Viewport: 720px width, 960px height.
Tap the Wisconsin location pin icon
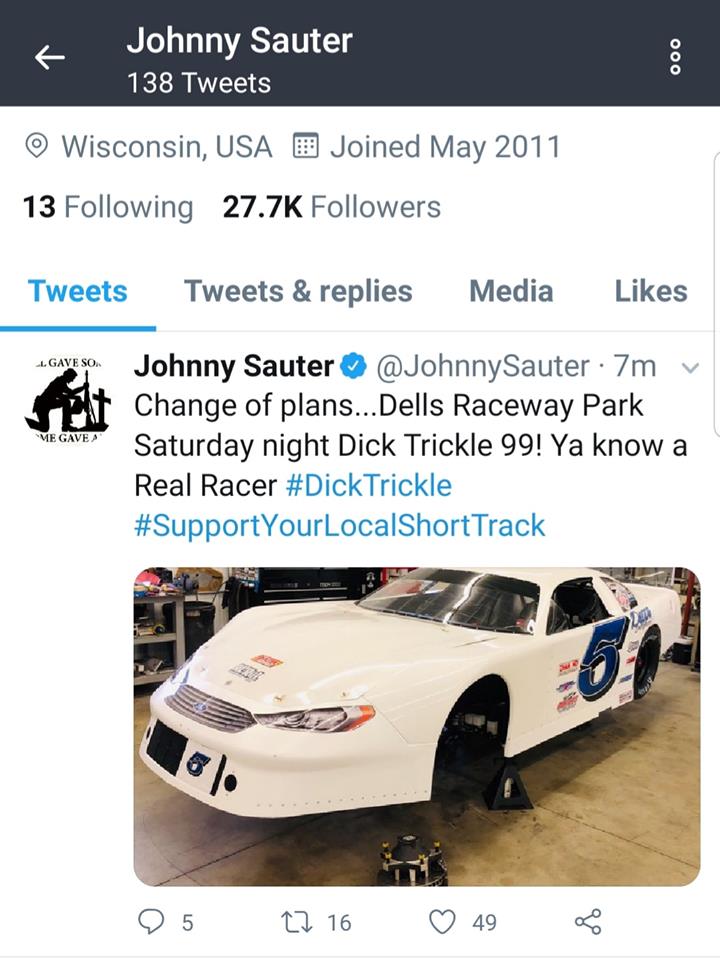click(x=37, y=147)
